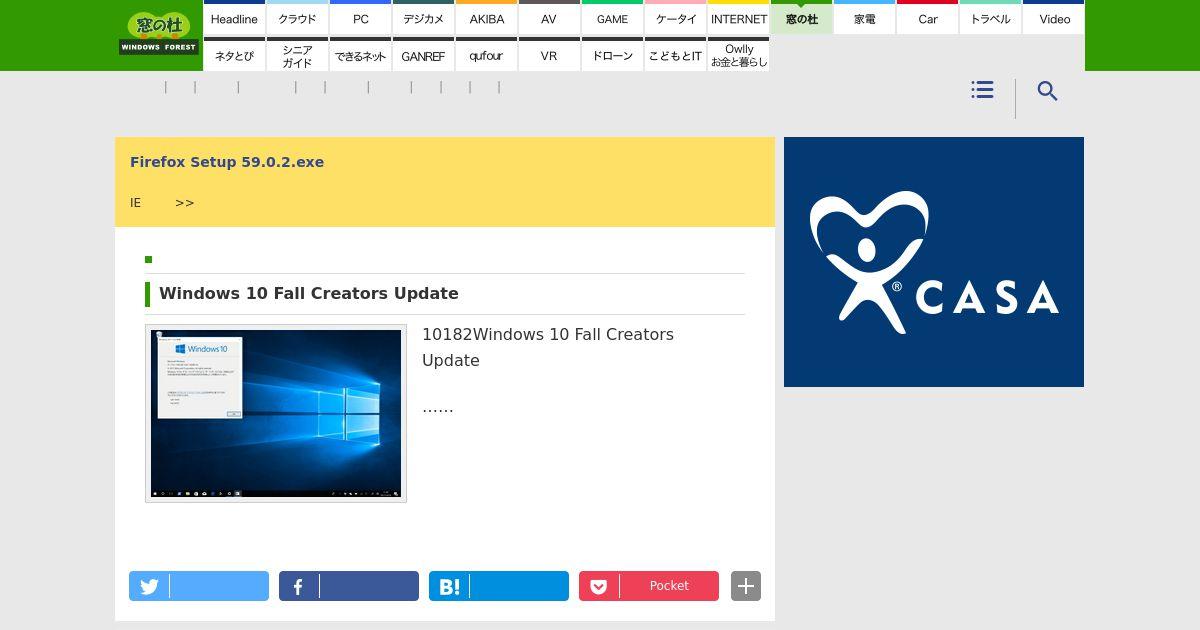Viewport: 1200px width, 630px height.
Task: Open the hamburger list menu icon
Action: (982, 90)
